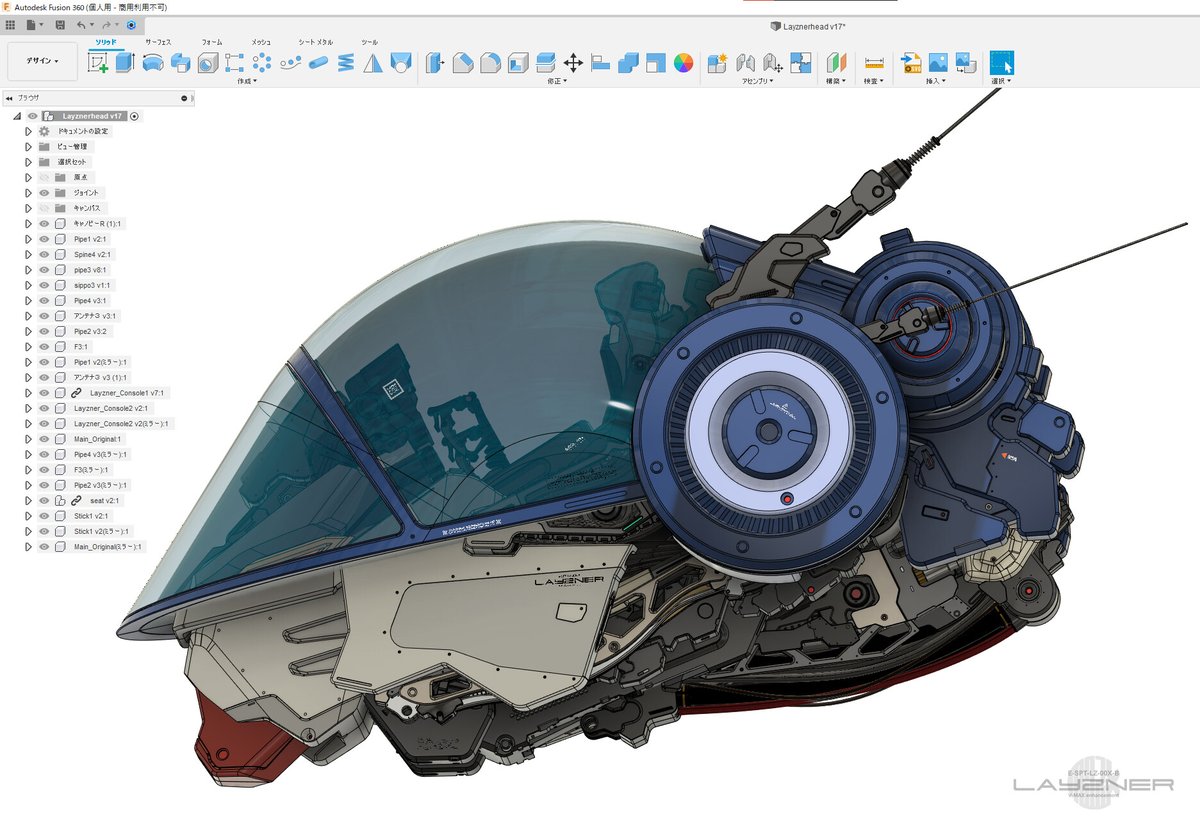Toggle visibility of seat v2:1
Image resolution: width=1200 pixels, height=821 pixels.
pos(44,500)
